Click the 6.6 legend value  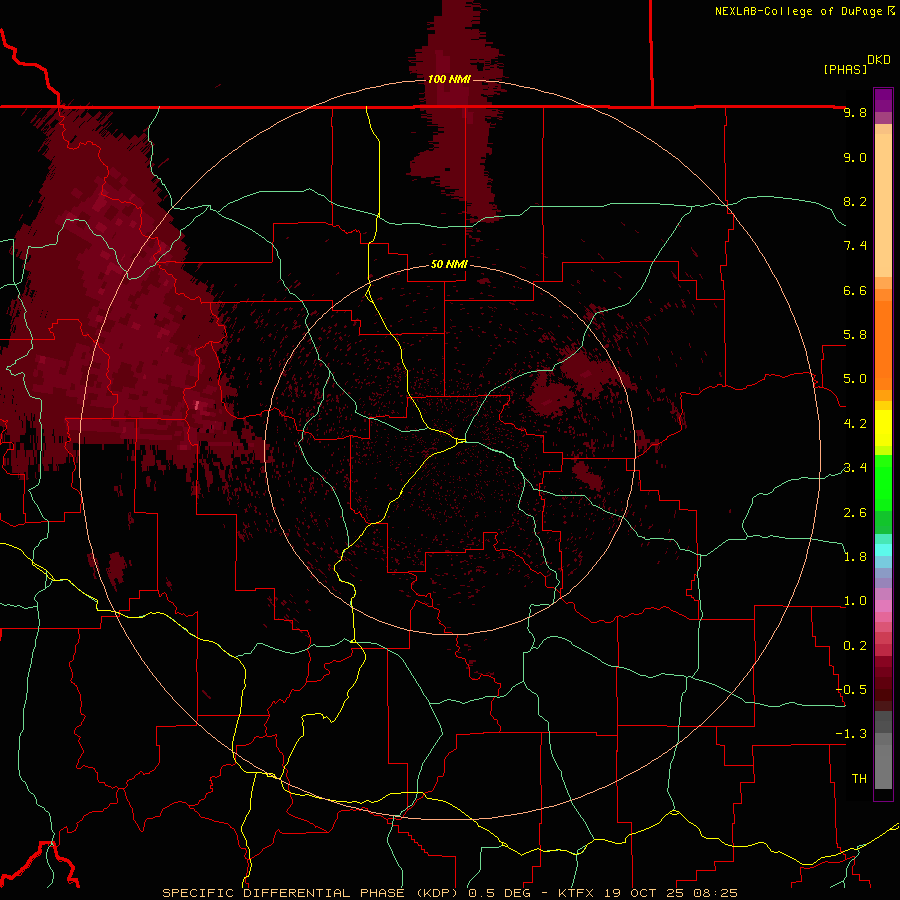[855, 290]
